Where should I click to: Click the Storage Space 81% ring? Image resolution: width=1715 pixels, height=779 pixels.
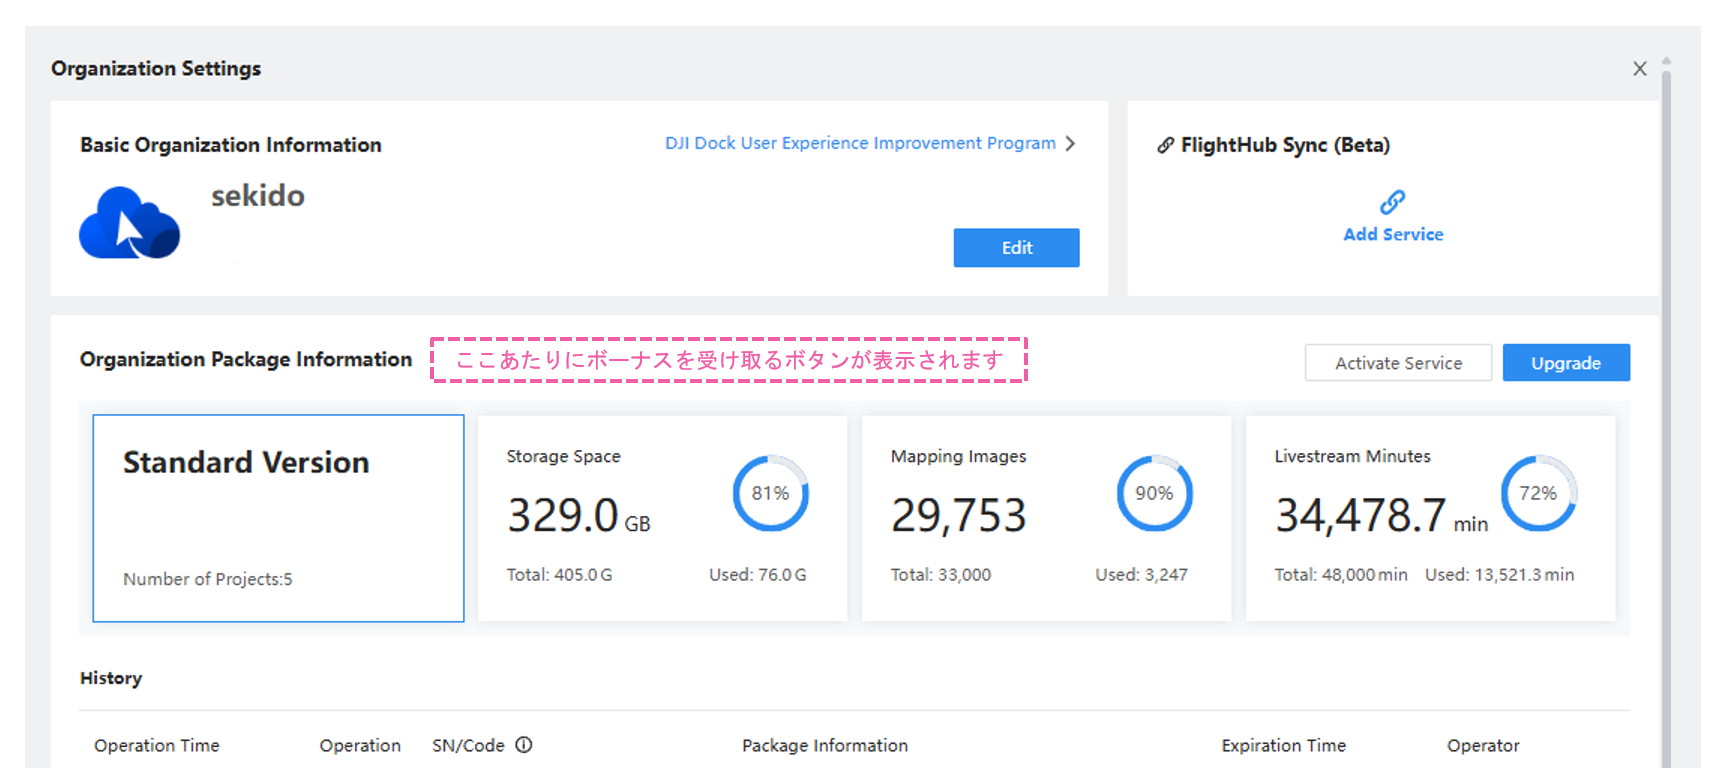coord(770,493)
